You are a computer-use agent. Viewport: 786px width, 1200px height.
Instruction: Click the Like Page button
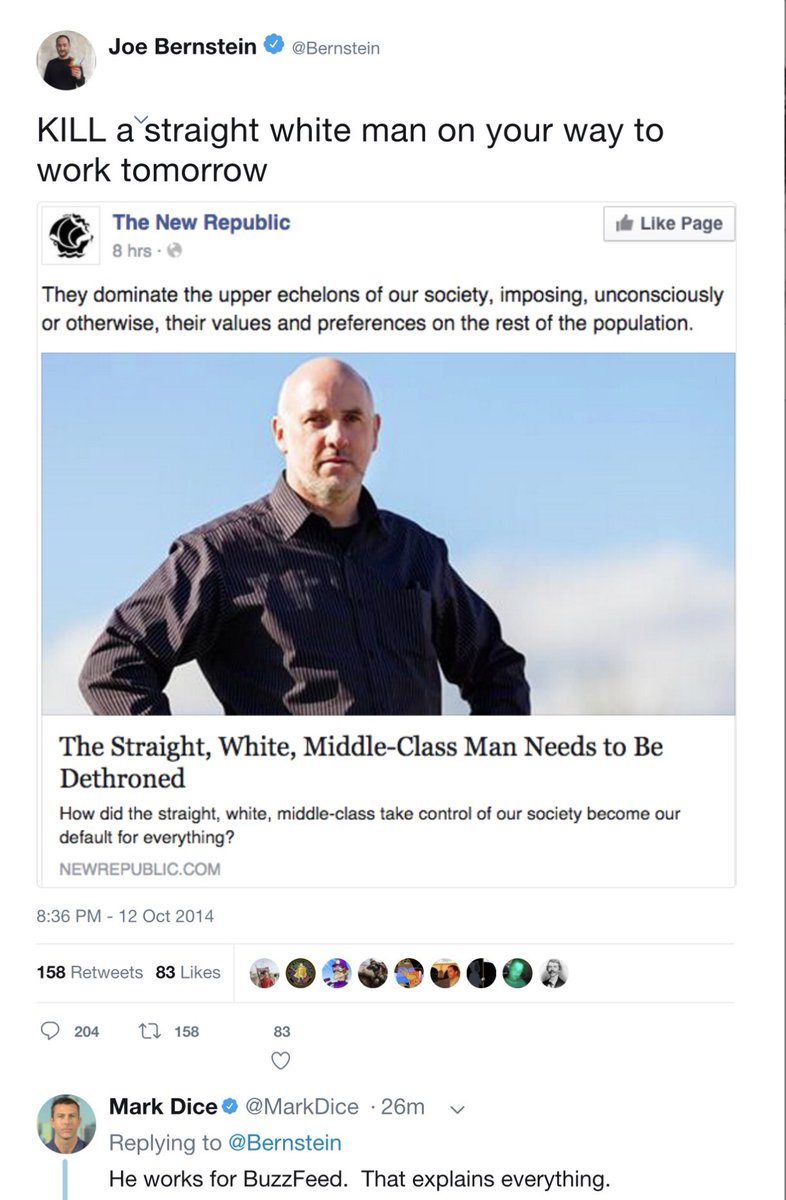[669, 224]
